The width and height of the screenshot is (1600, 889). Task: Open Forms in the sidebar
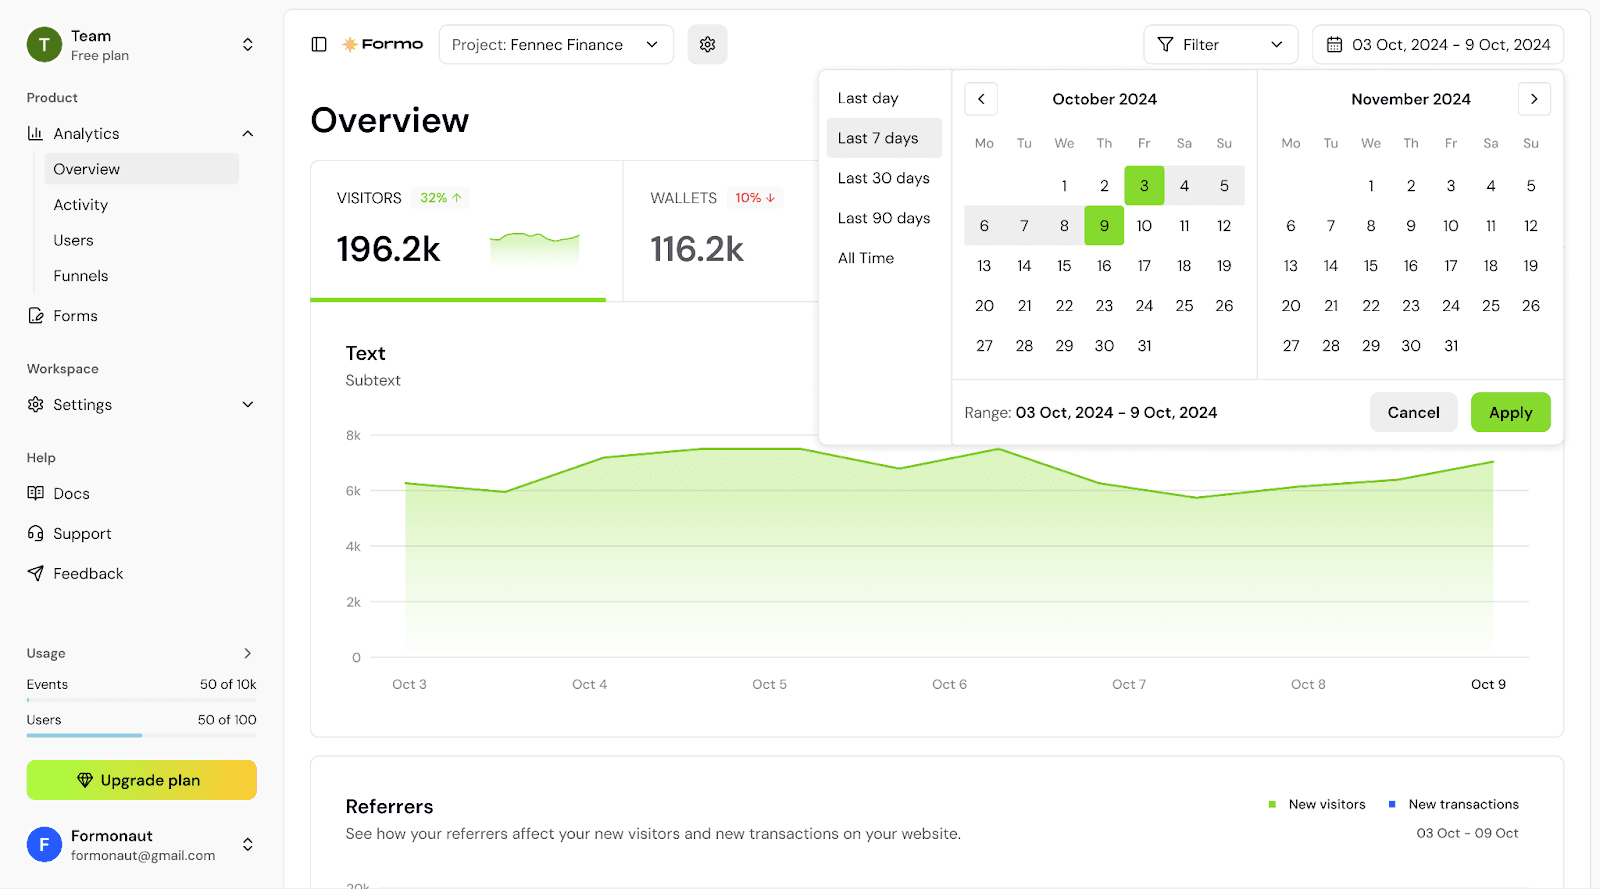76,316
